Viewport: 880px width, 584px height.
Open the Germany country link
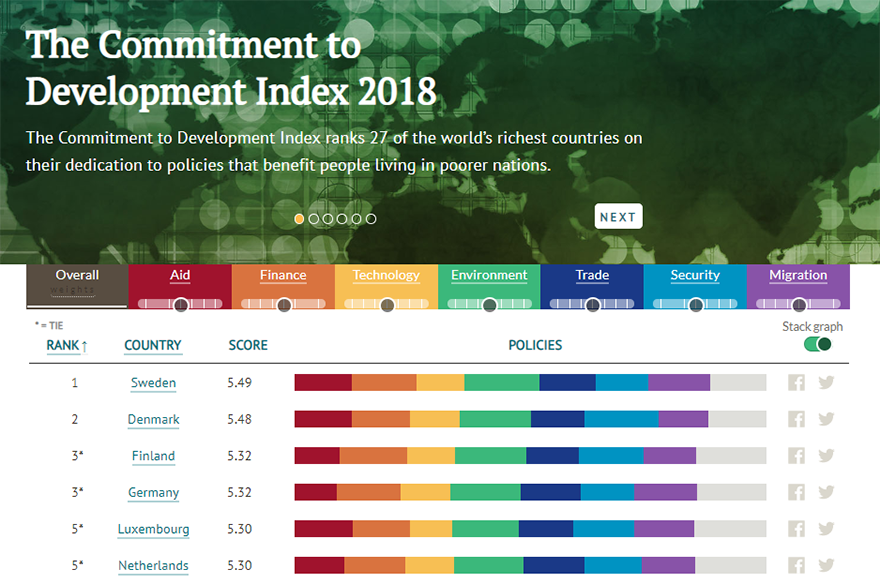point(153,493)
